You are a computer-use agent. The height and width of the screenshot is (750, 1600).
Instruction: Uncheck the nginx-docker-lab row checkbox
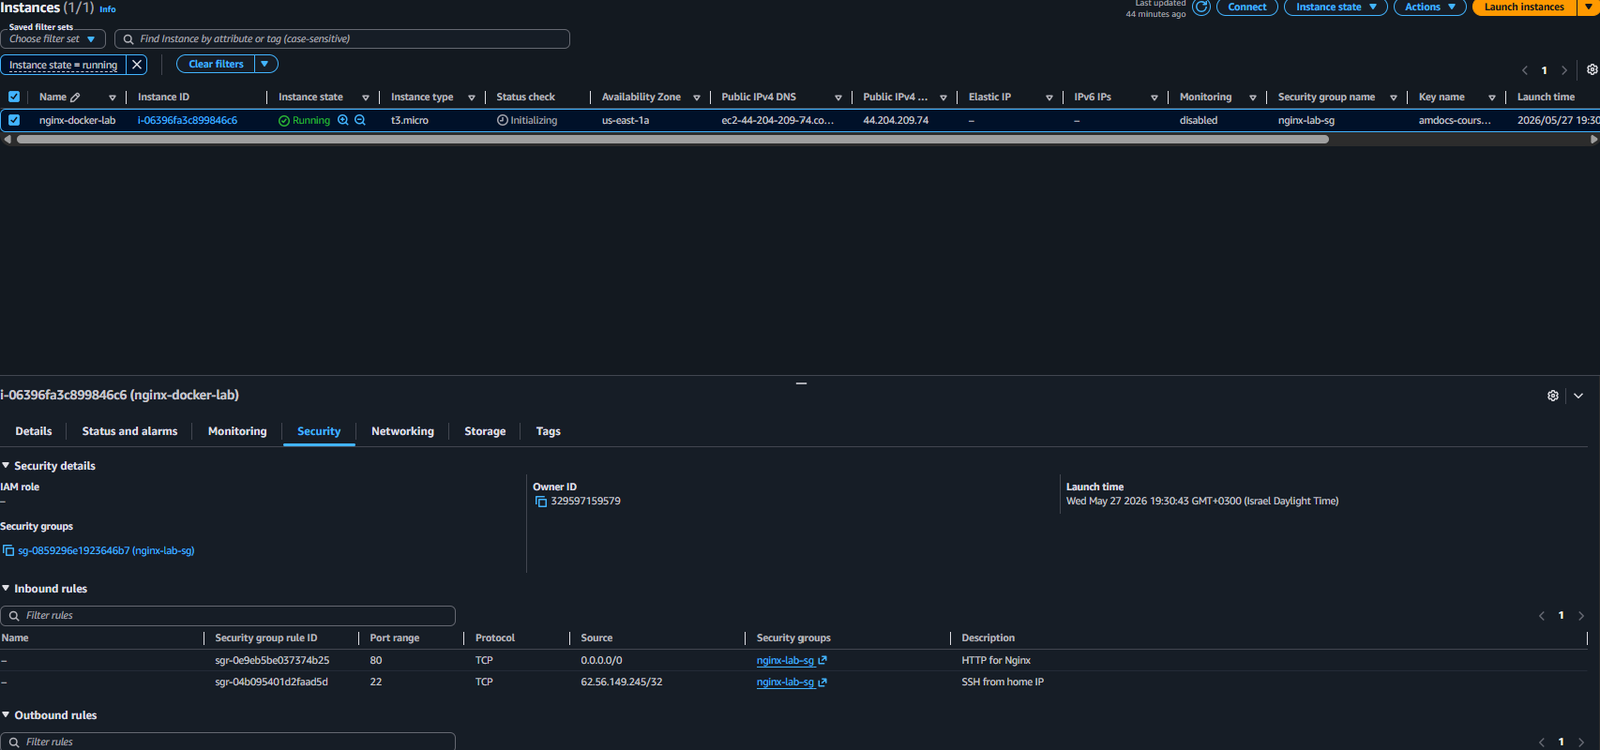point(14,120)
